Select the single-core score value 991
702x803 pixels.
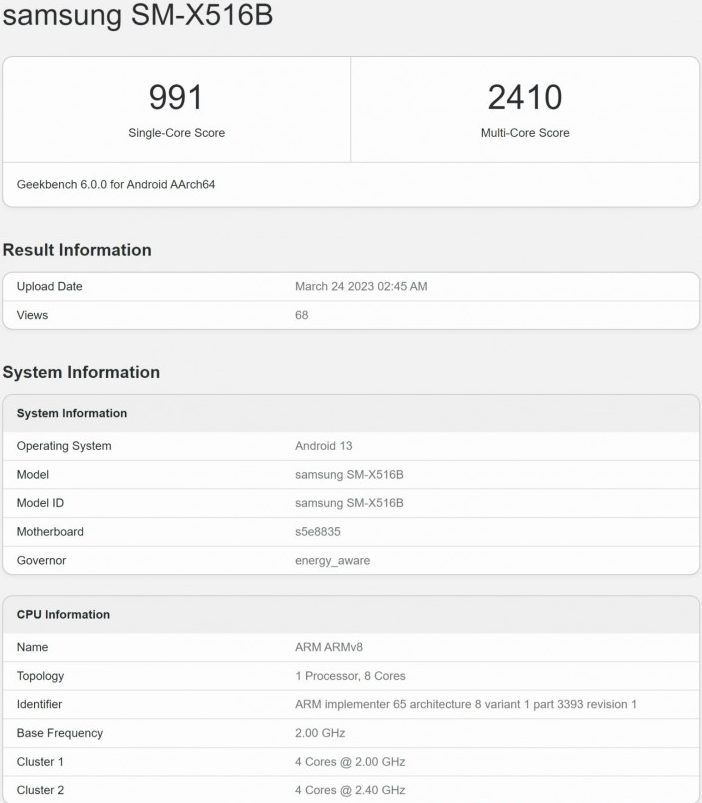coord(176,97)
